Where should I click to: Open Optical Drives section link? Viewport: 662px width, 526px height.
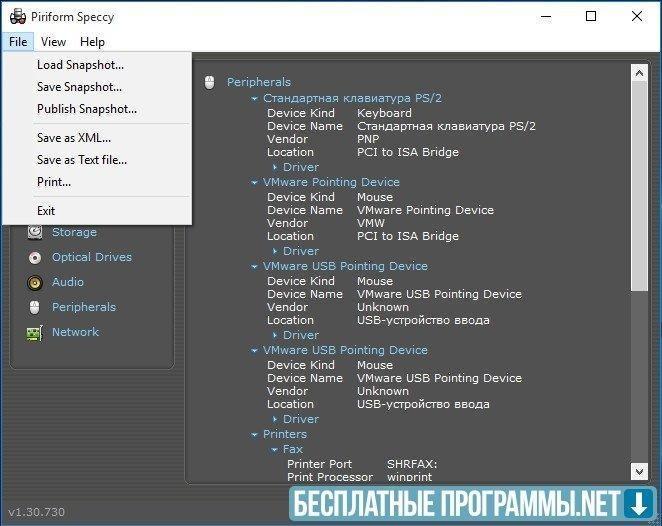point(92,257)
